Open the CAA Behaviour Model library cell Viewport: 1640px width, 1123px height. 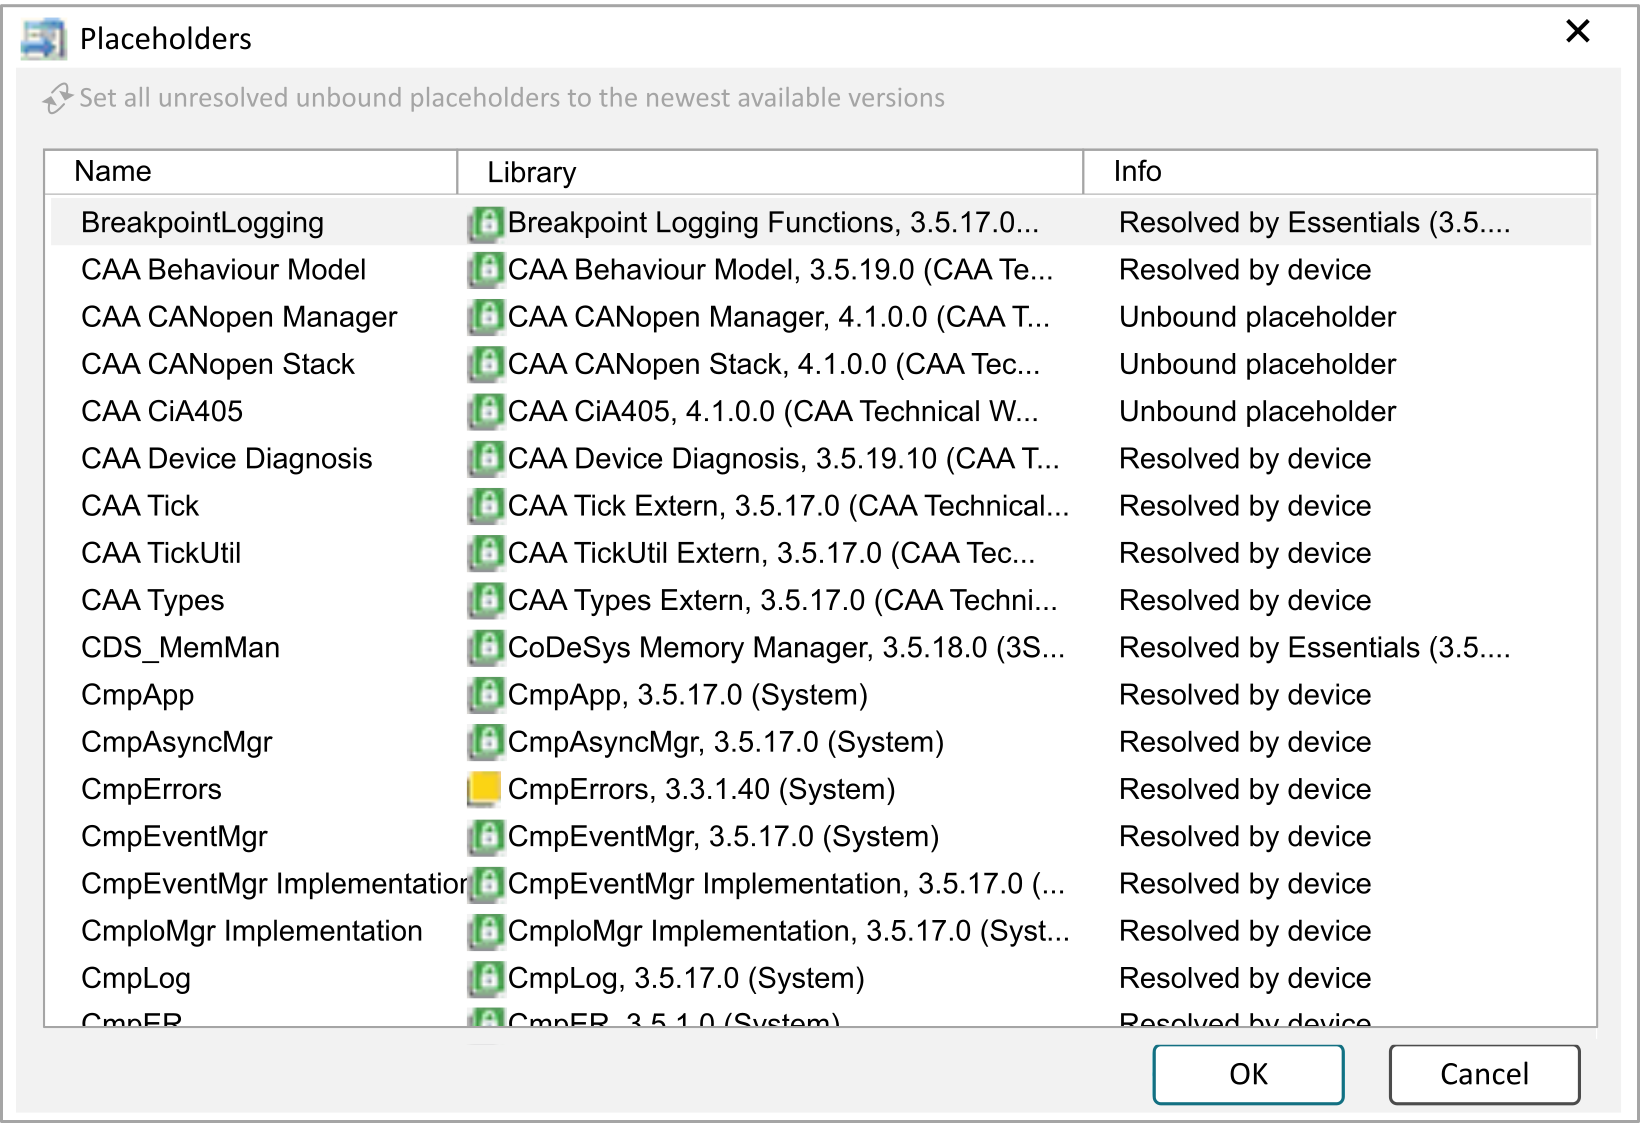click(779, 270)
